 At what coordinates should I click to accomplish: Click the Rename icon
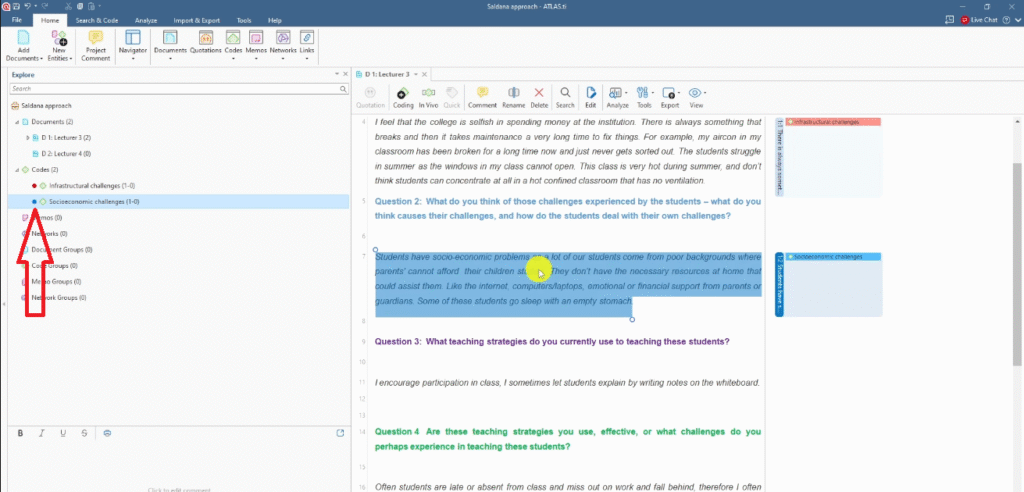[513, 96]
